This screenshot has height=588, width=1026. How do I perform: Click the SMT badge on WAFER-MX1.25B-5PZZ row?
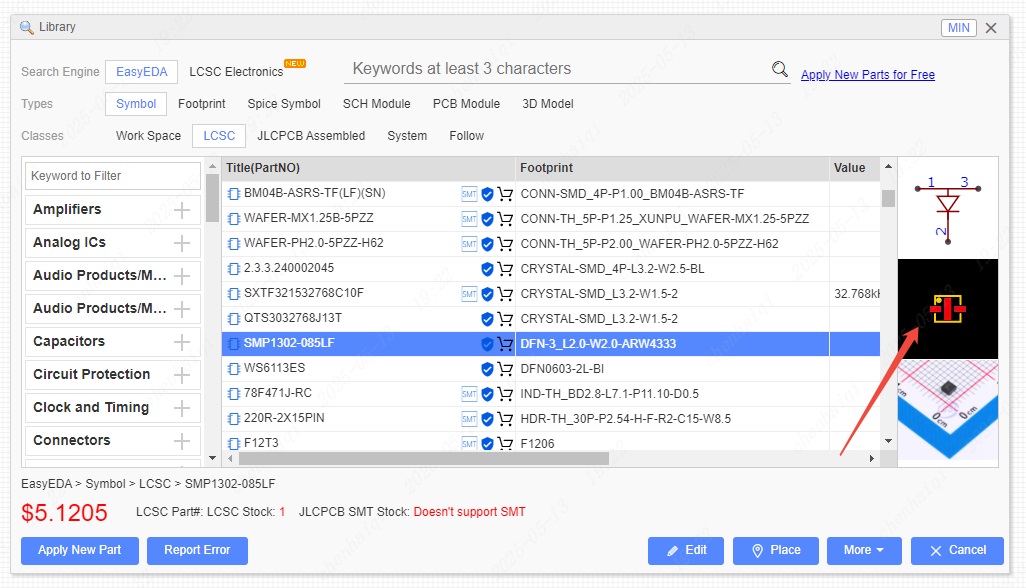pos(469,219)
